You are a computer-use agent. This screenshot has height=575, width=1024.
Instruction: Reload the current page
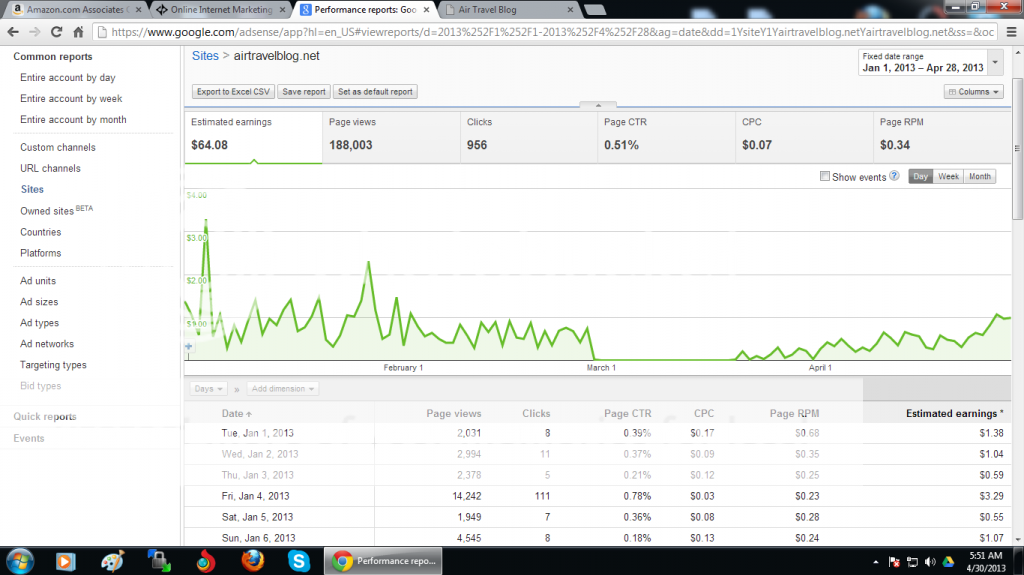56,31
